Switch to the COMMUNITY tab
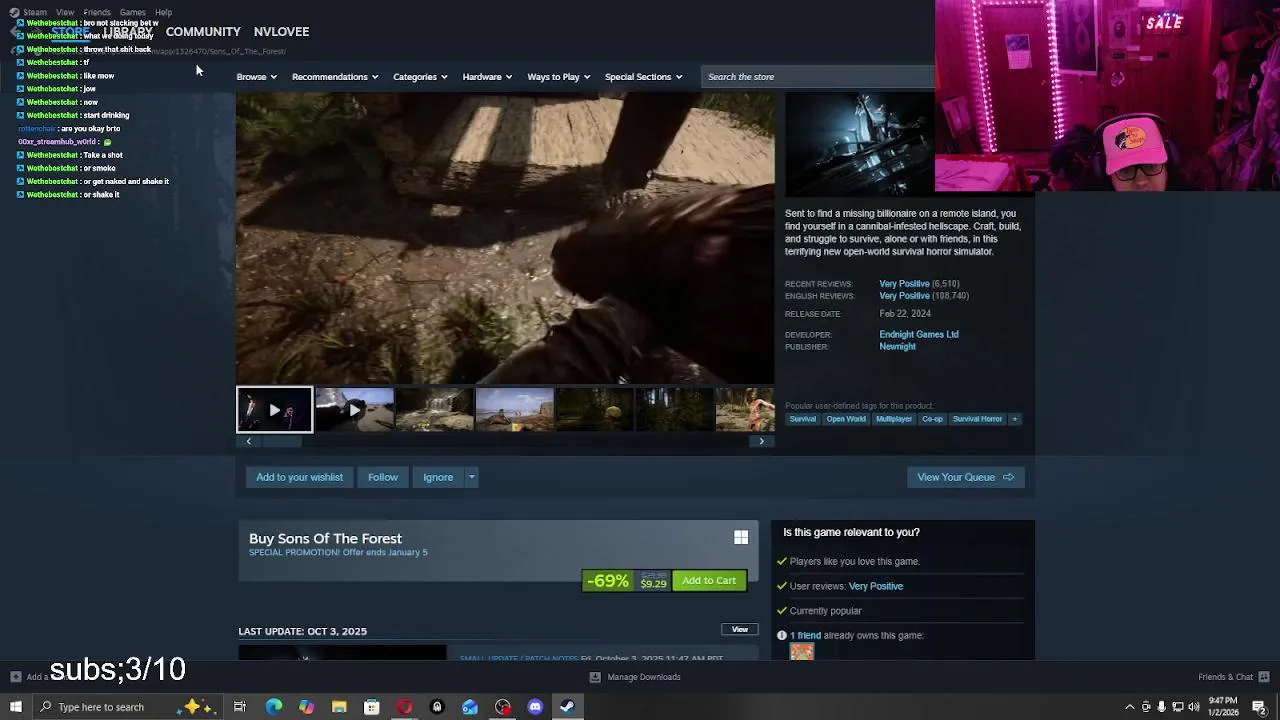Screen dimensions: 1280x720 coord(203,32)
